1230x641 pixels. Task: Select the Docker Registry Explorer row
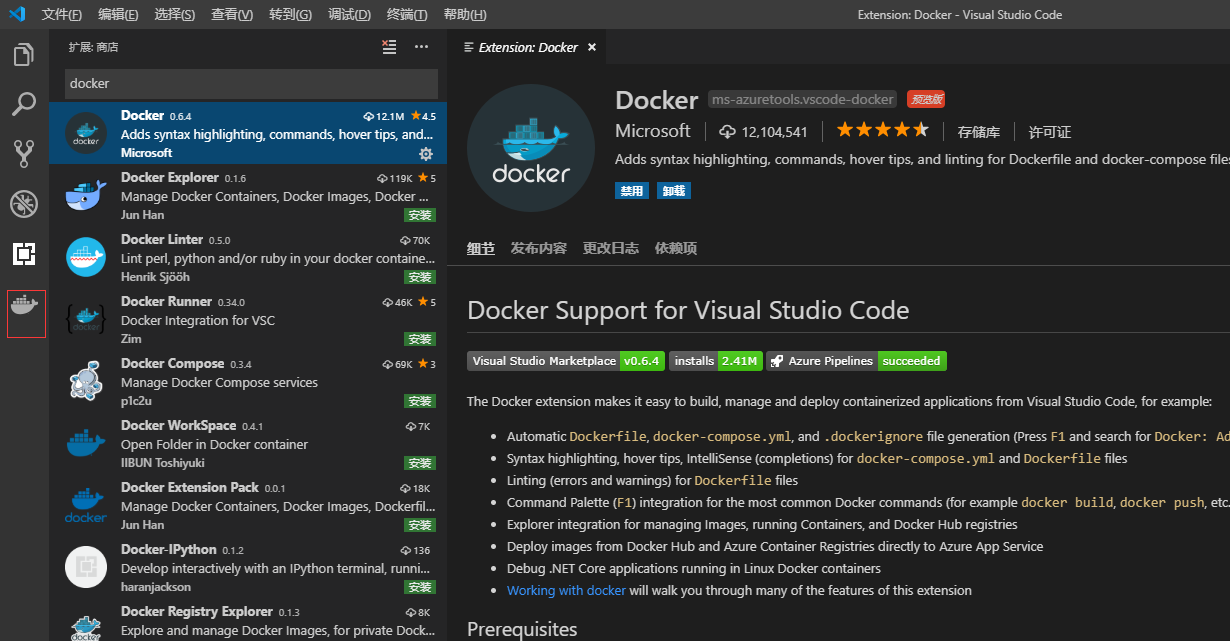248,621
